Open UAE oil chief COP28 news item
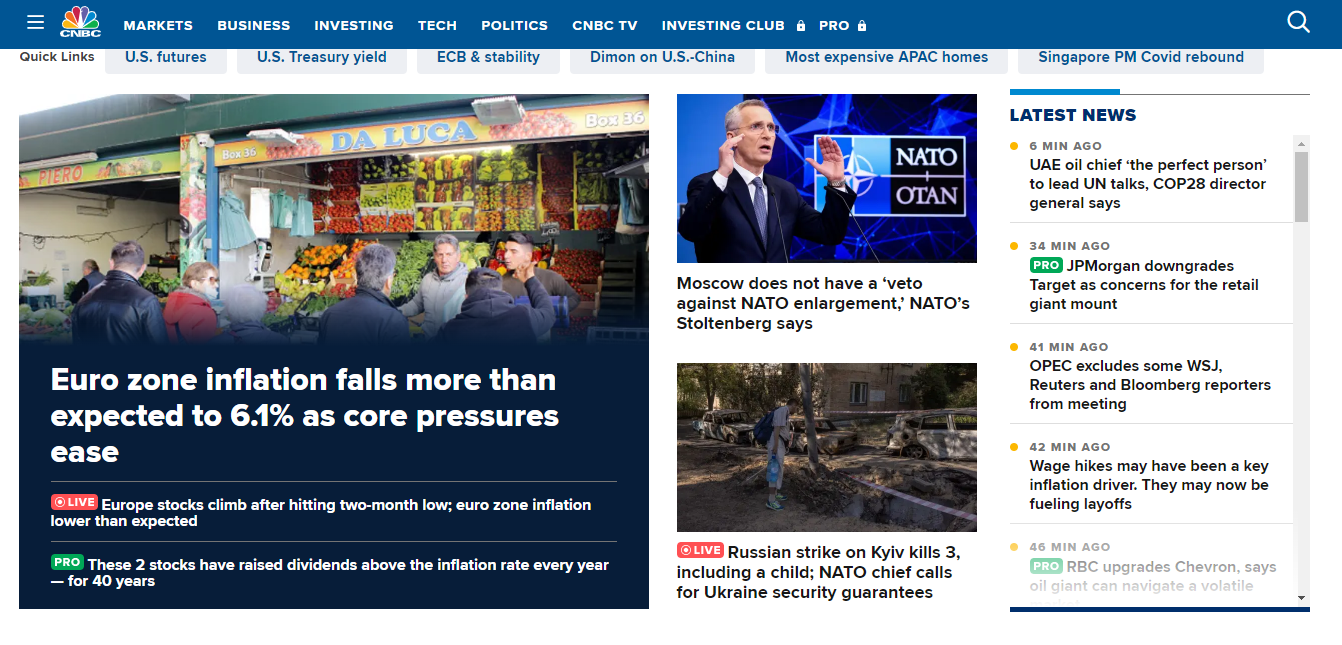The width and height of the screenshot is (1342, 645). coord(1148,184)
